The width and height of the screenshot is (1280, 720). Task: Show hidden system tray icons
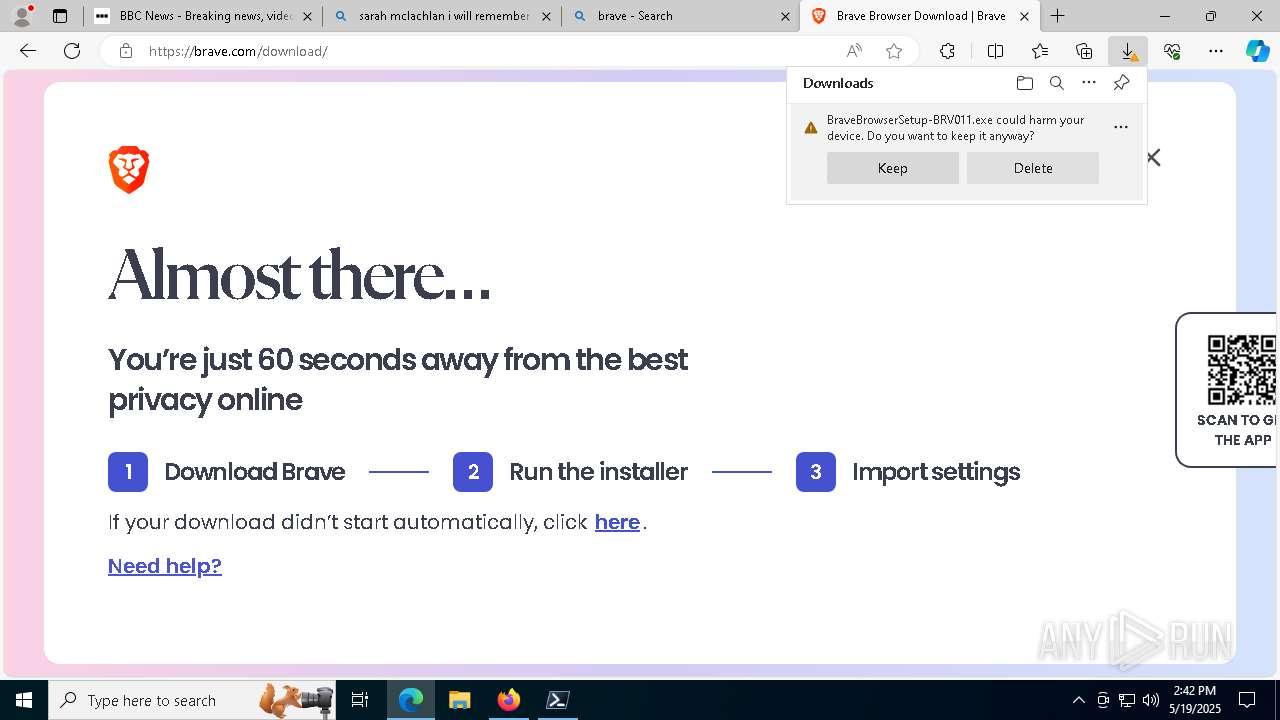click(1078, 700)
